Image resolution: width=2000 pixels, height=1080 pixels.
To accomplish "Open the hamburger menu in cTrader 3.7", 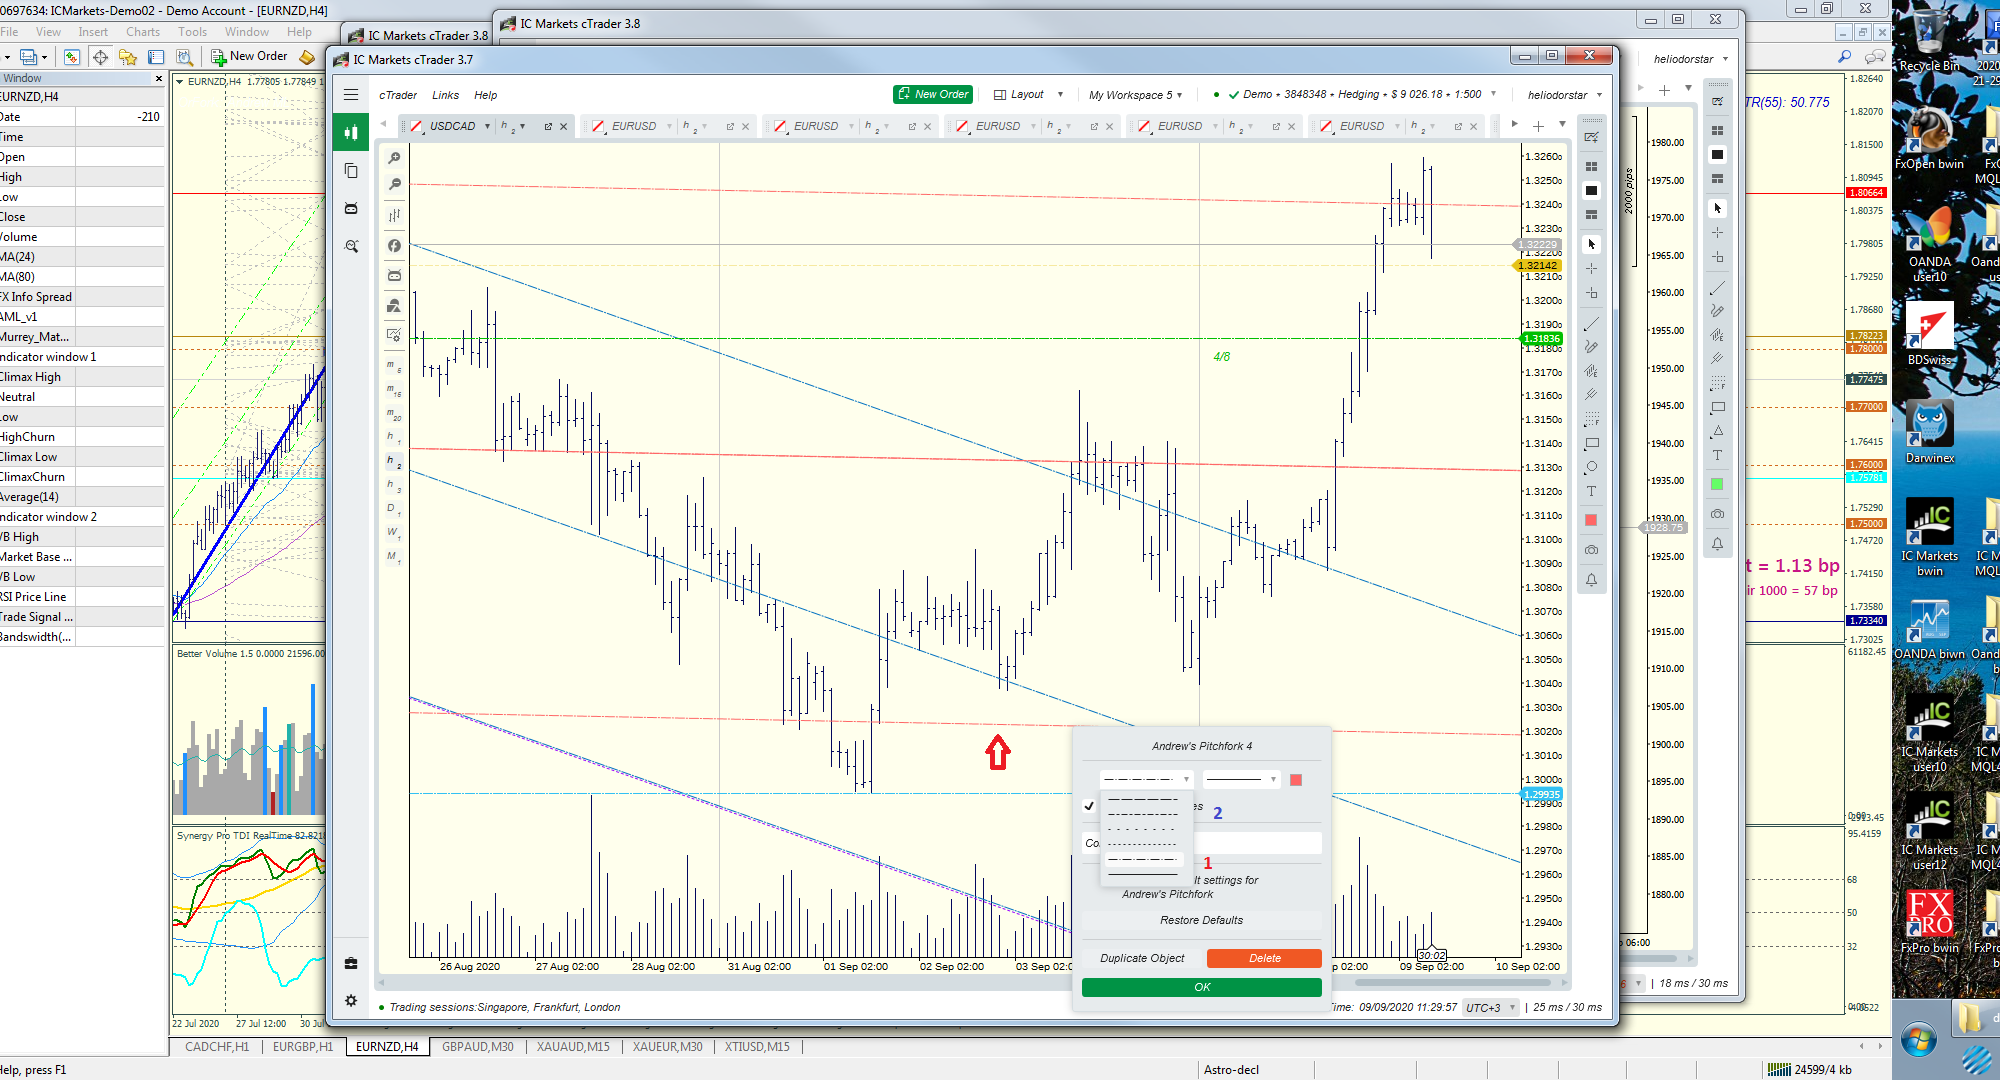I will [351, 95].
